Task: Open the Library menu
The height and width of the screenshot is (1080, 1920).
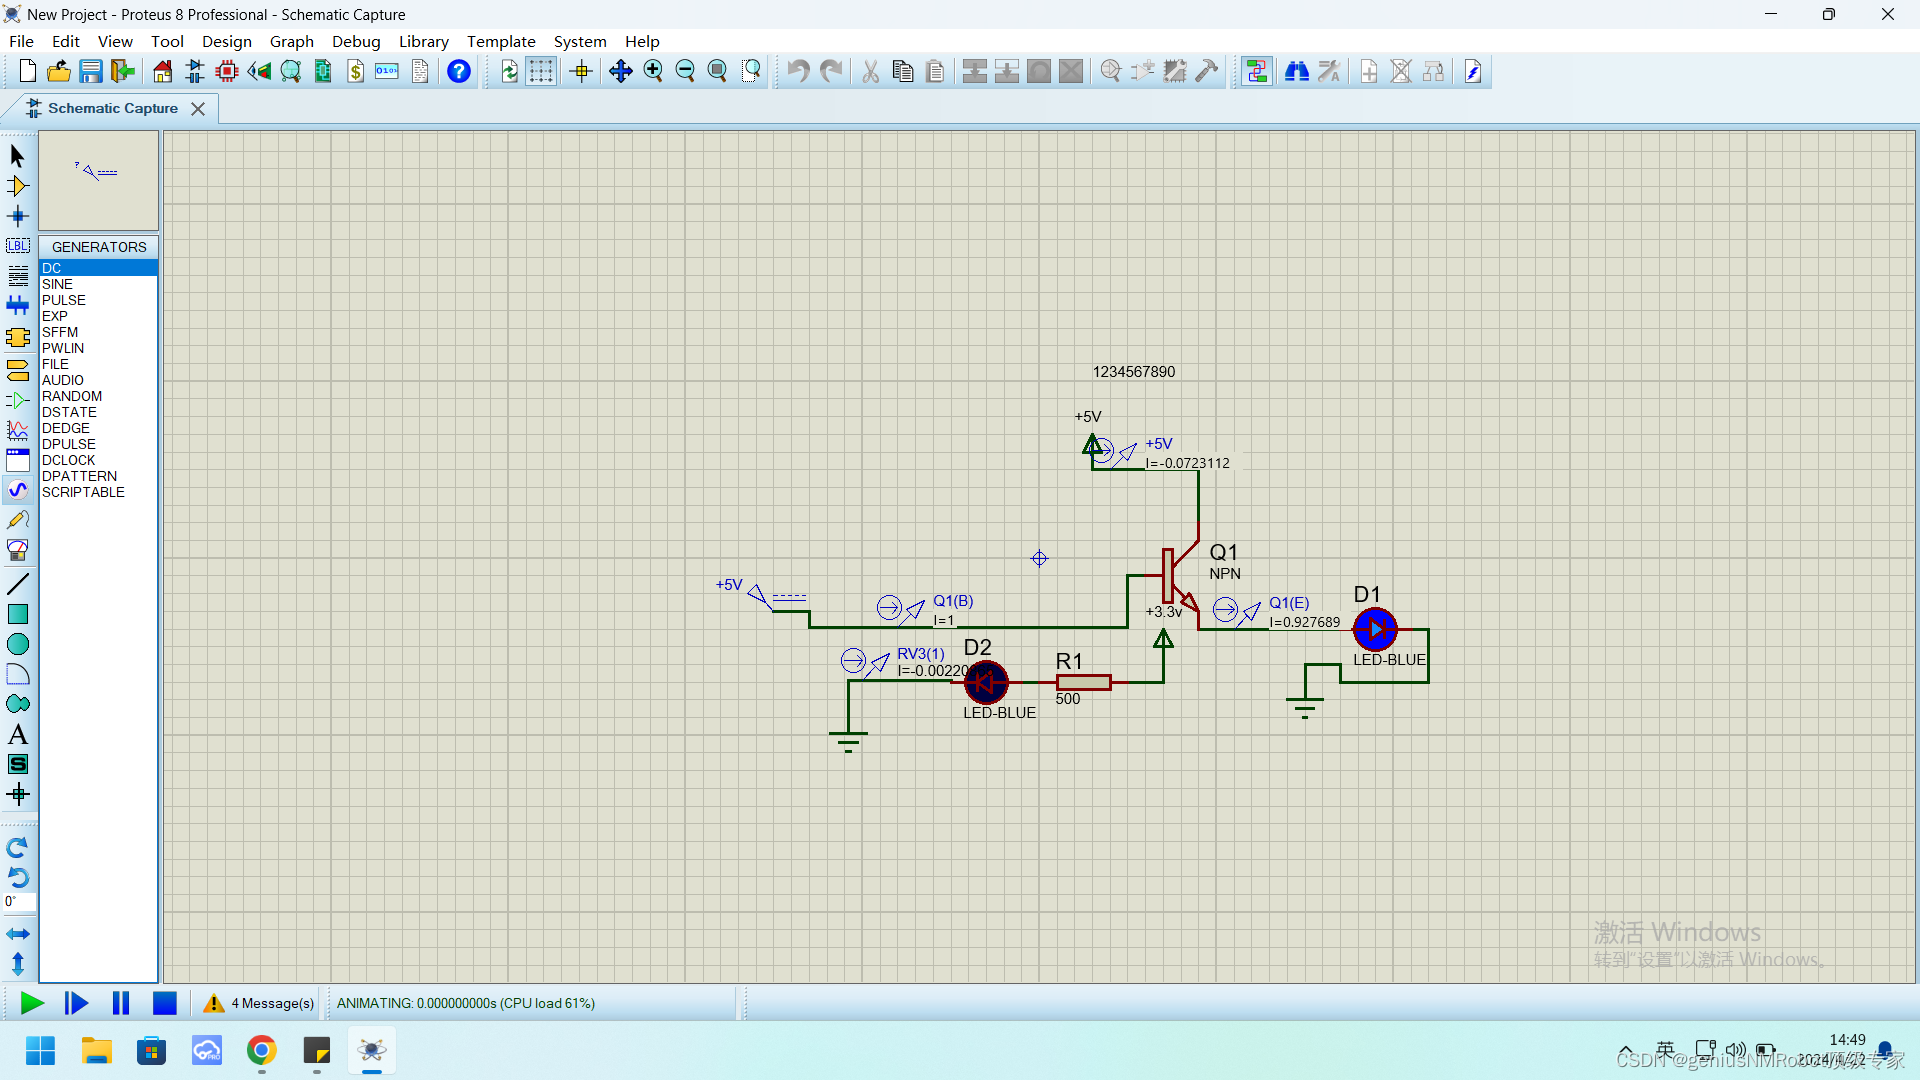Action: point(423,41)
